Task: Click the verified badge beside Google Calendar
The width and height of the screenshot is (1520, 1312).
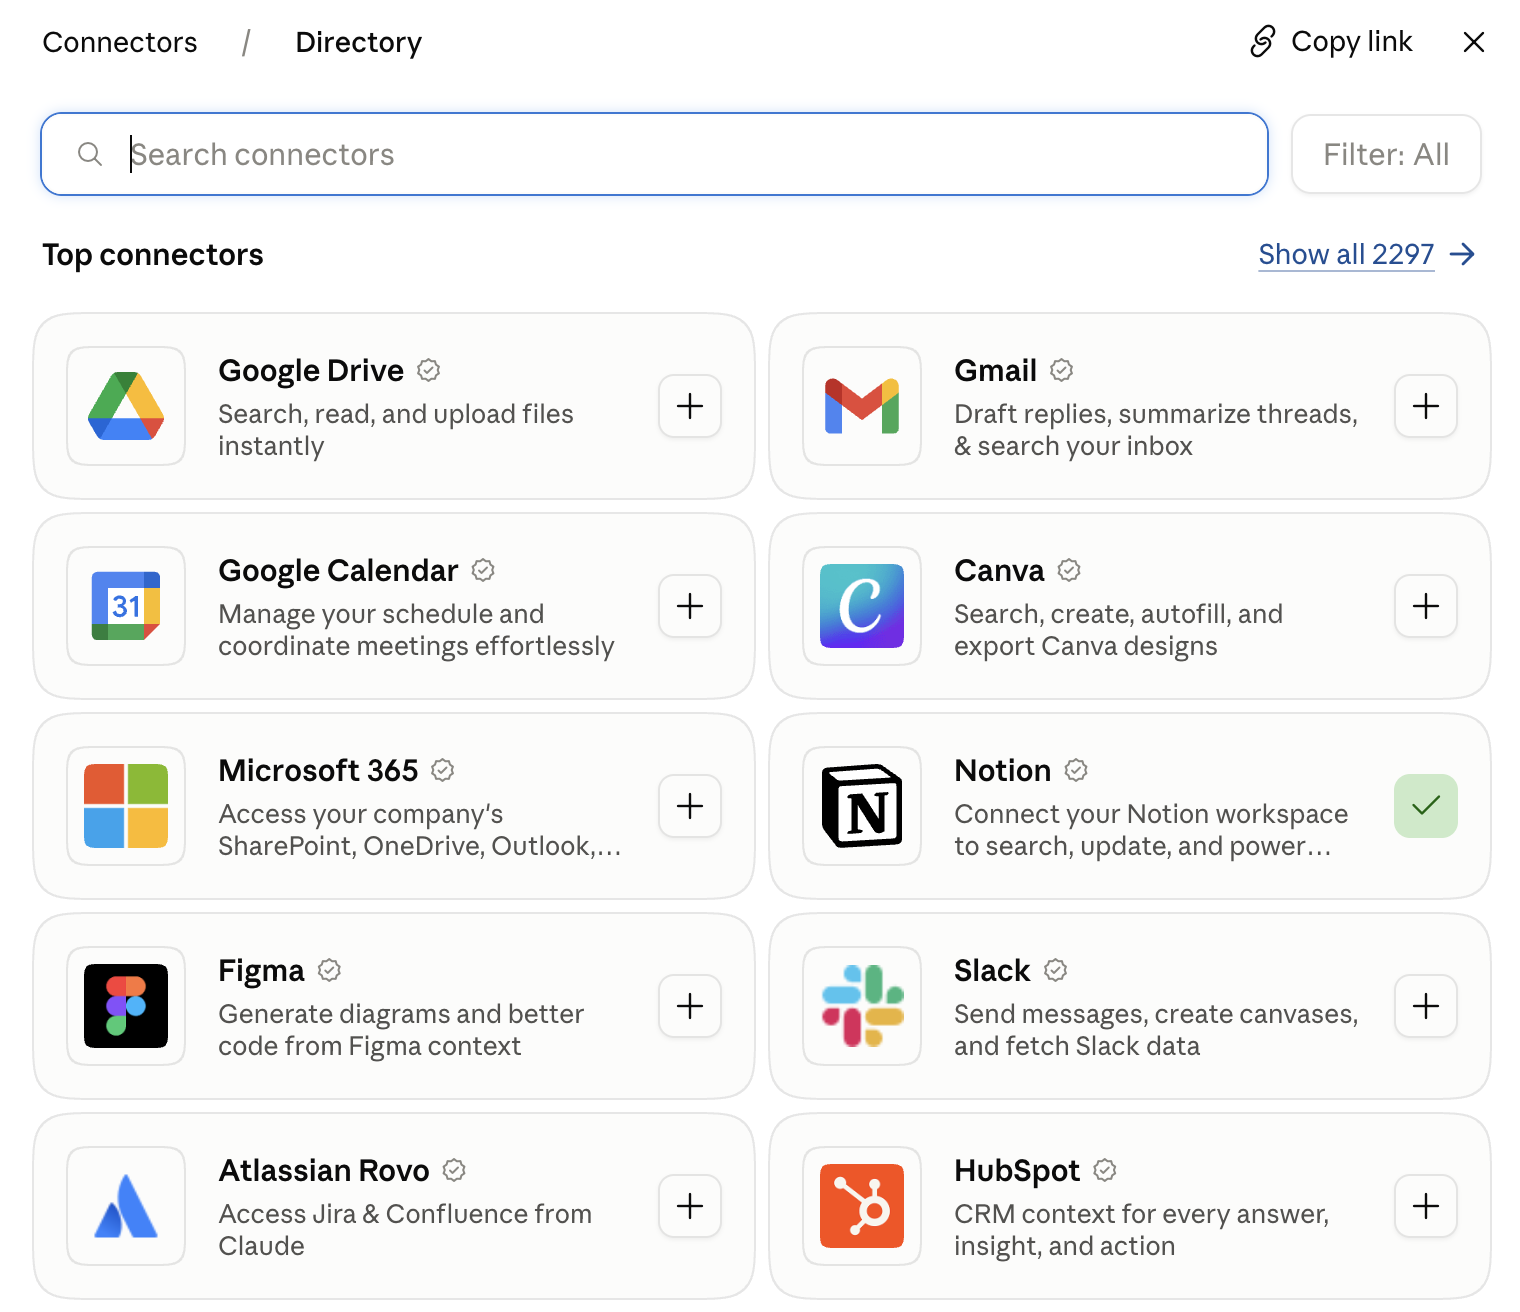Action: [x=483, y=570]
